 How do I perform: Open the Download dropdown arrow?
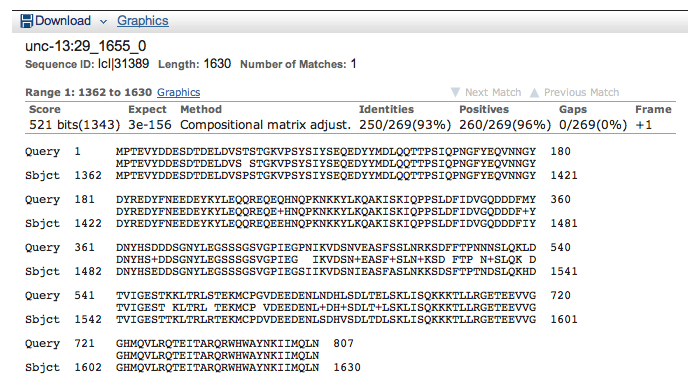click(103, 21)
